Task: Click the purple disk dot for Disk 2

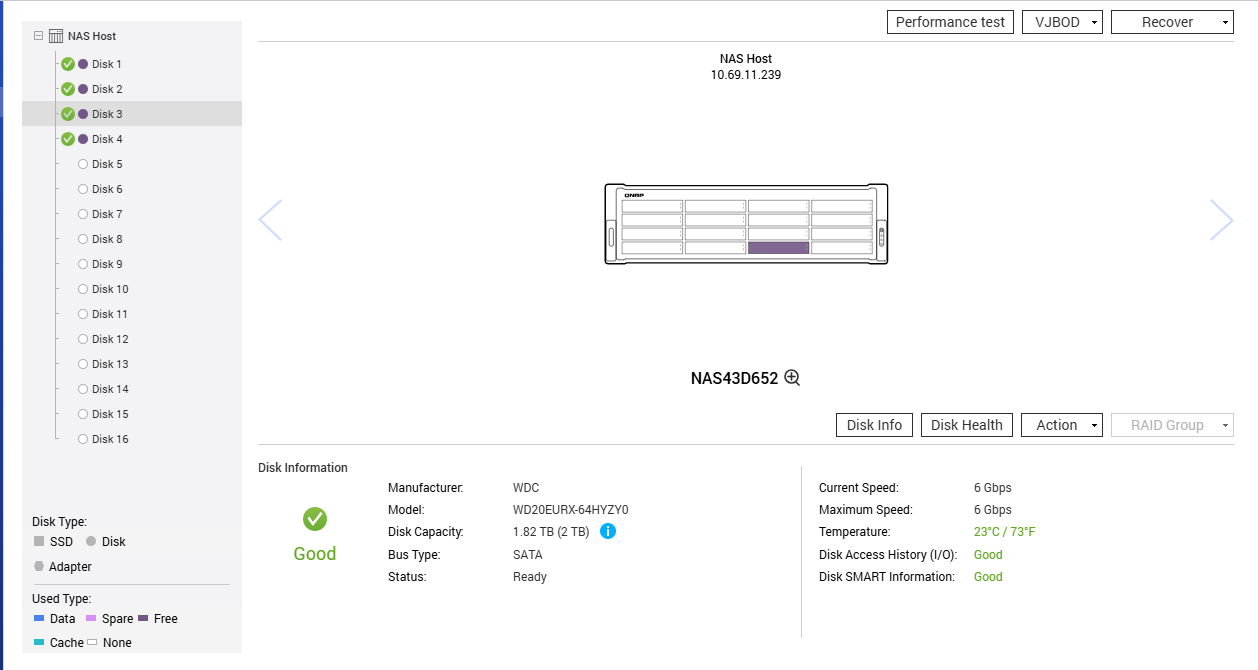Action: point(83,89)
